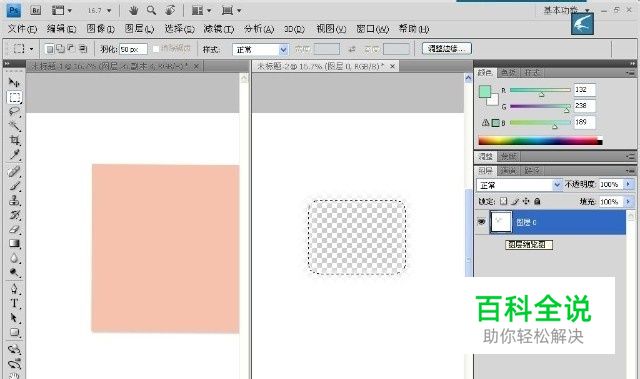Toggle lock image pixels brush icon
The image size is (640, 379).
point(515,201)
